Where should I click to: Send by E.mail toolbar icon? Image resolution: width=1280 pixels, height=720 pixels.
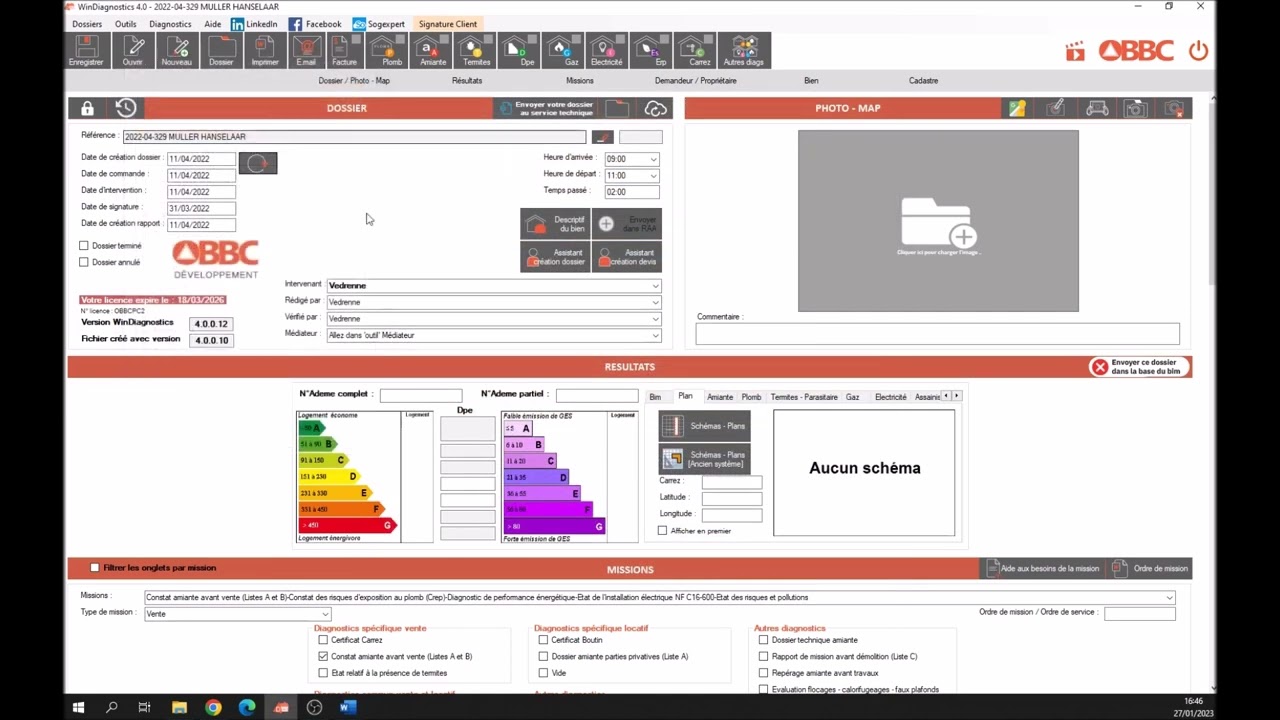(x=306, y=50)
